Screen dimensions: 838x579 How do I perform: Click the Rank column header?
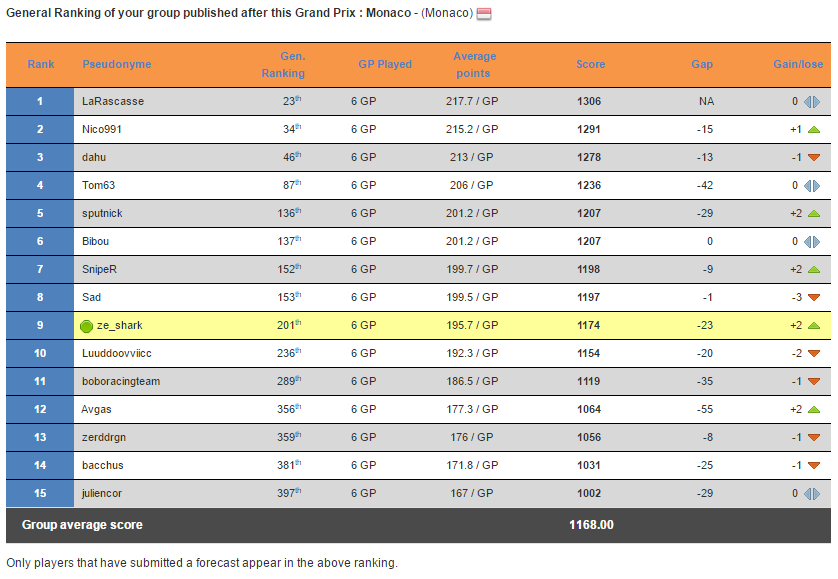click(x=41, y=64)
